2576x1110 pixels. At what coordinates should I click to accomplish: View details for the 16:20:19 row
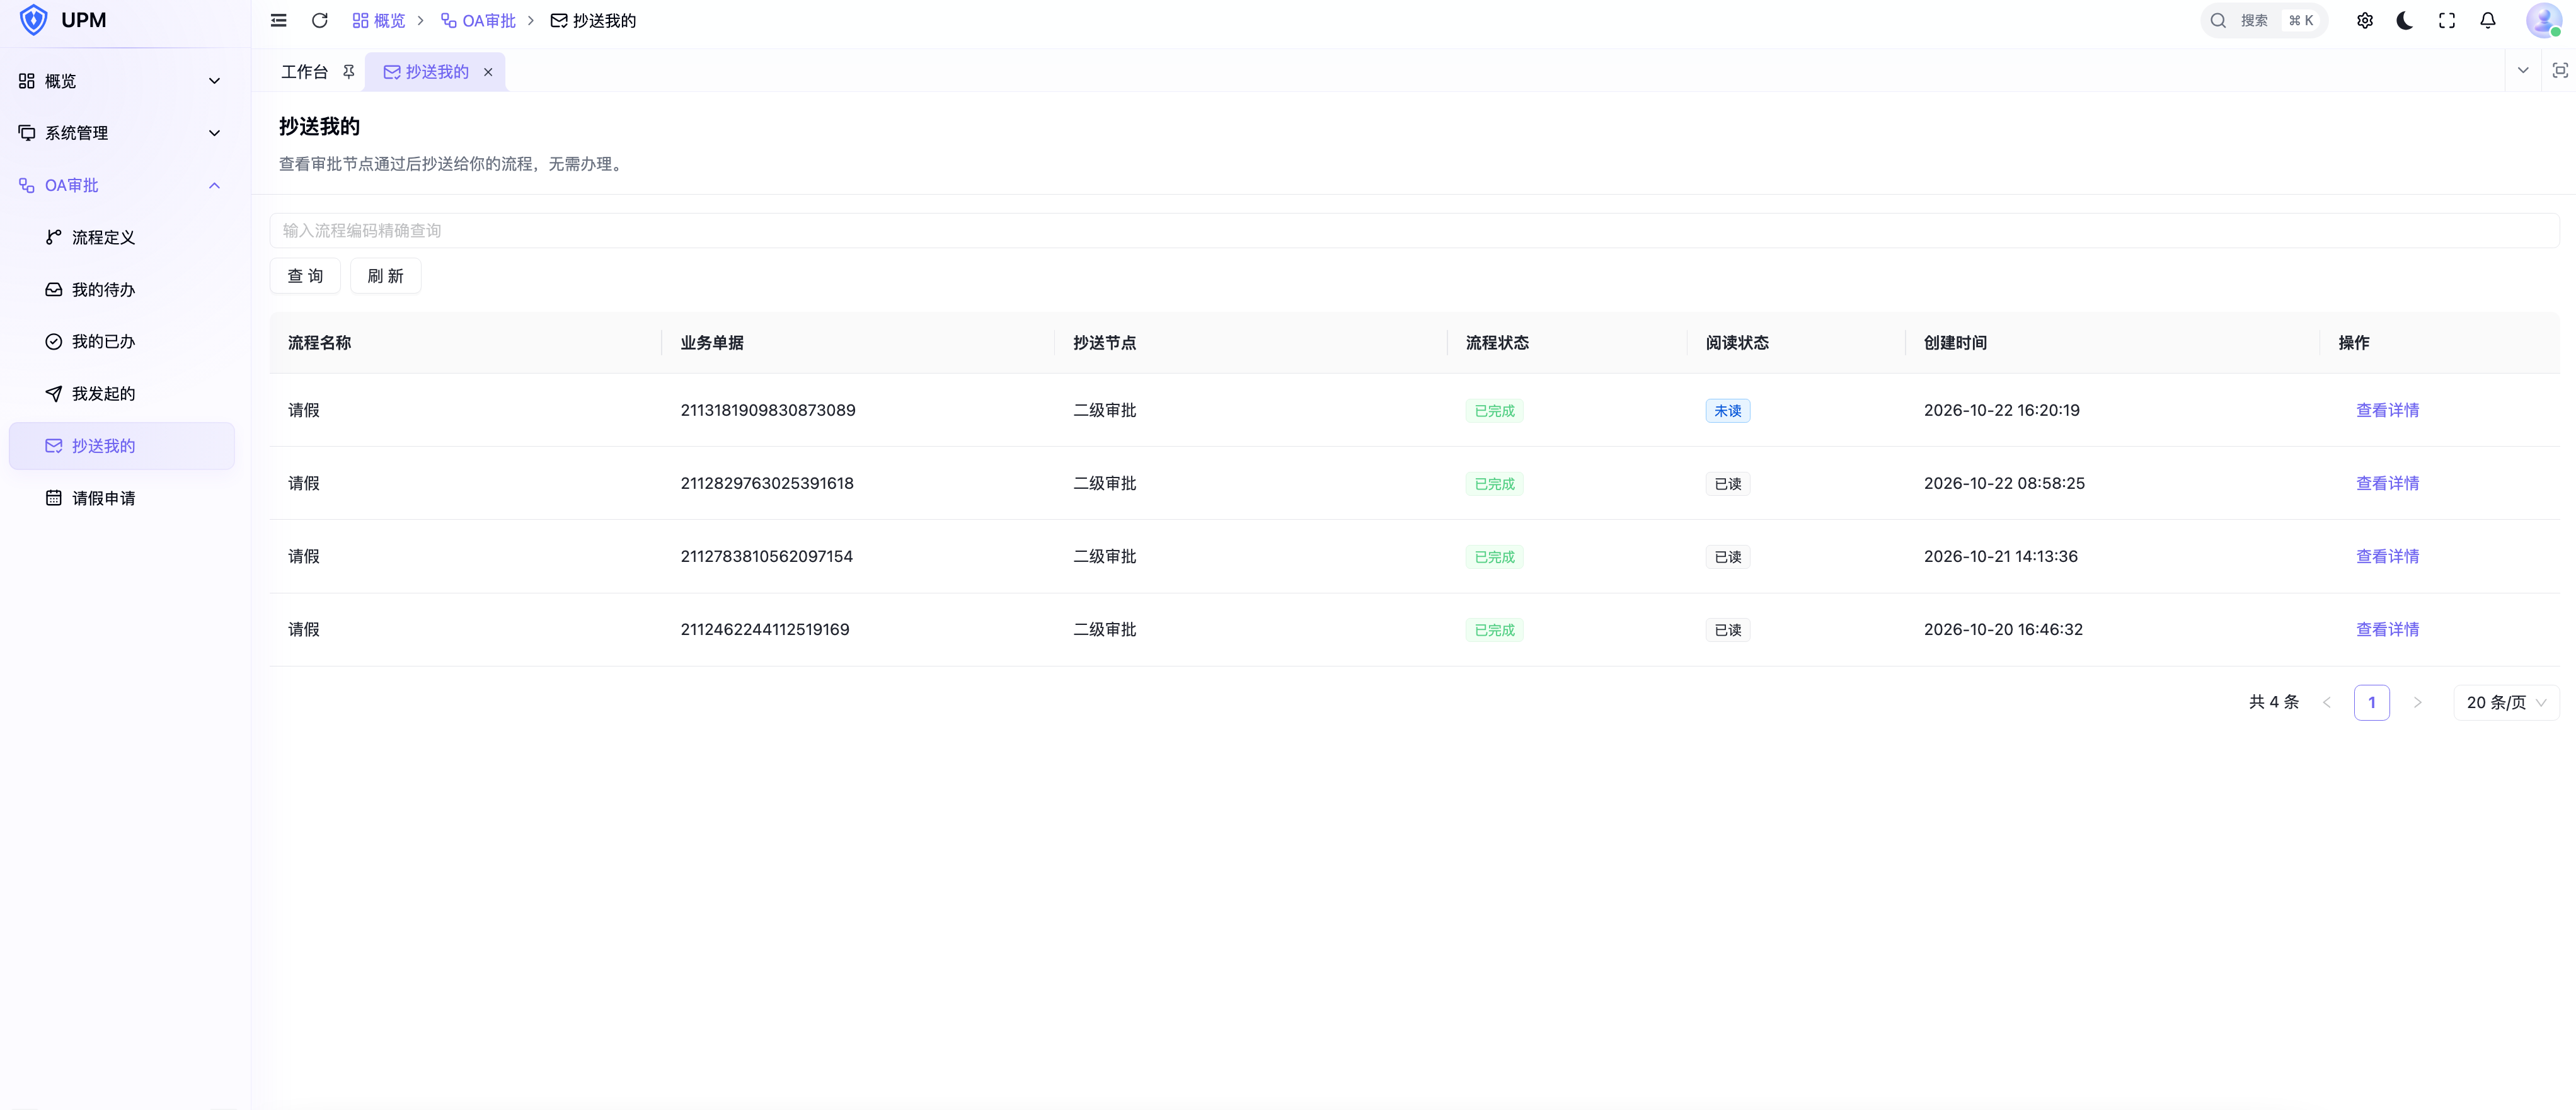[x=2387, y=410]
